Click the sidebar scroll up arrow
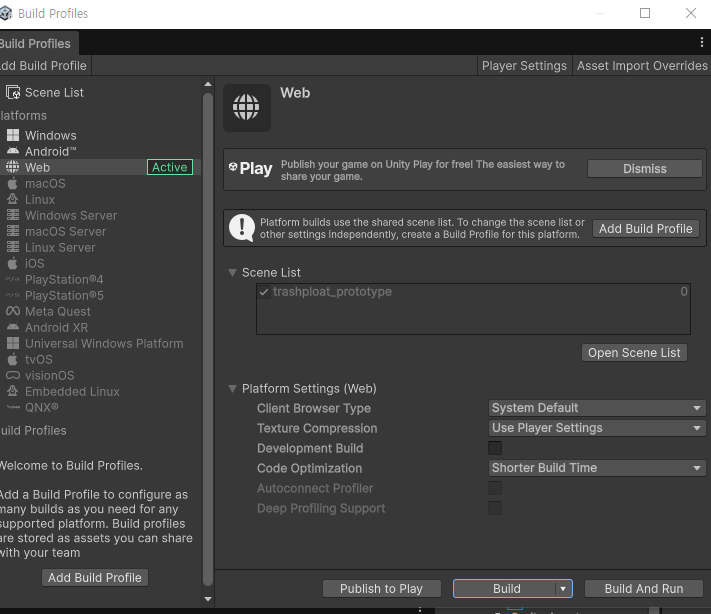Image resolution: width=711 pixels, height=614 pixels. pos(208,84)
